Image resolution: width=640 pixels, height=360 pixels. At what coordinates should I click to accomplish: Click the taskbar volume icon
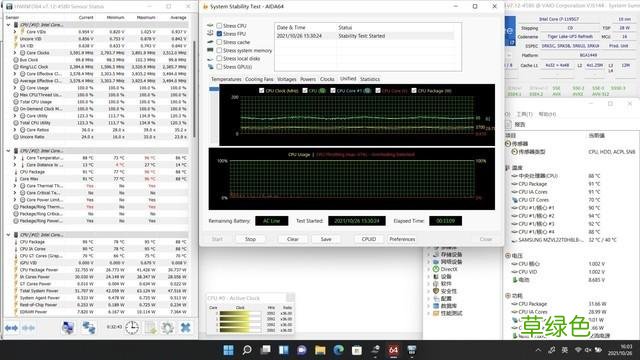pyautogui.click(x=588, y=350)
